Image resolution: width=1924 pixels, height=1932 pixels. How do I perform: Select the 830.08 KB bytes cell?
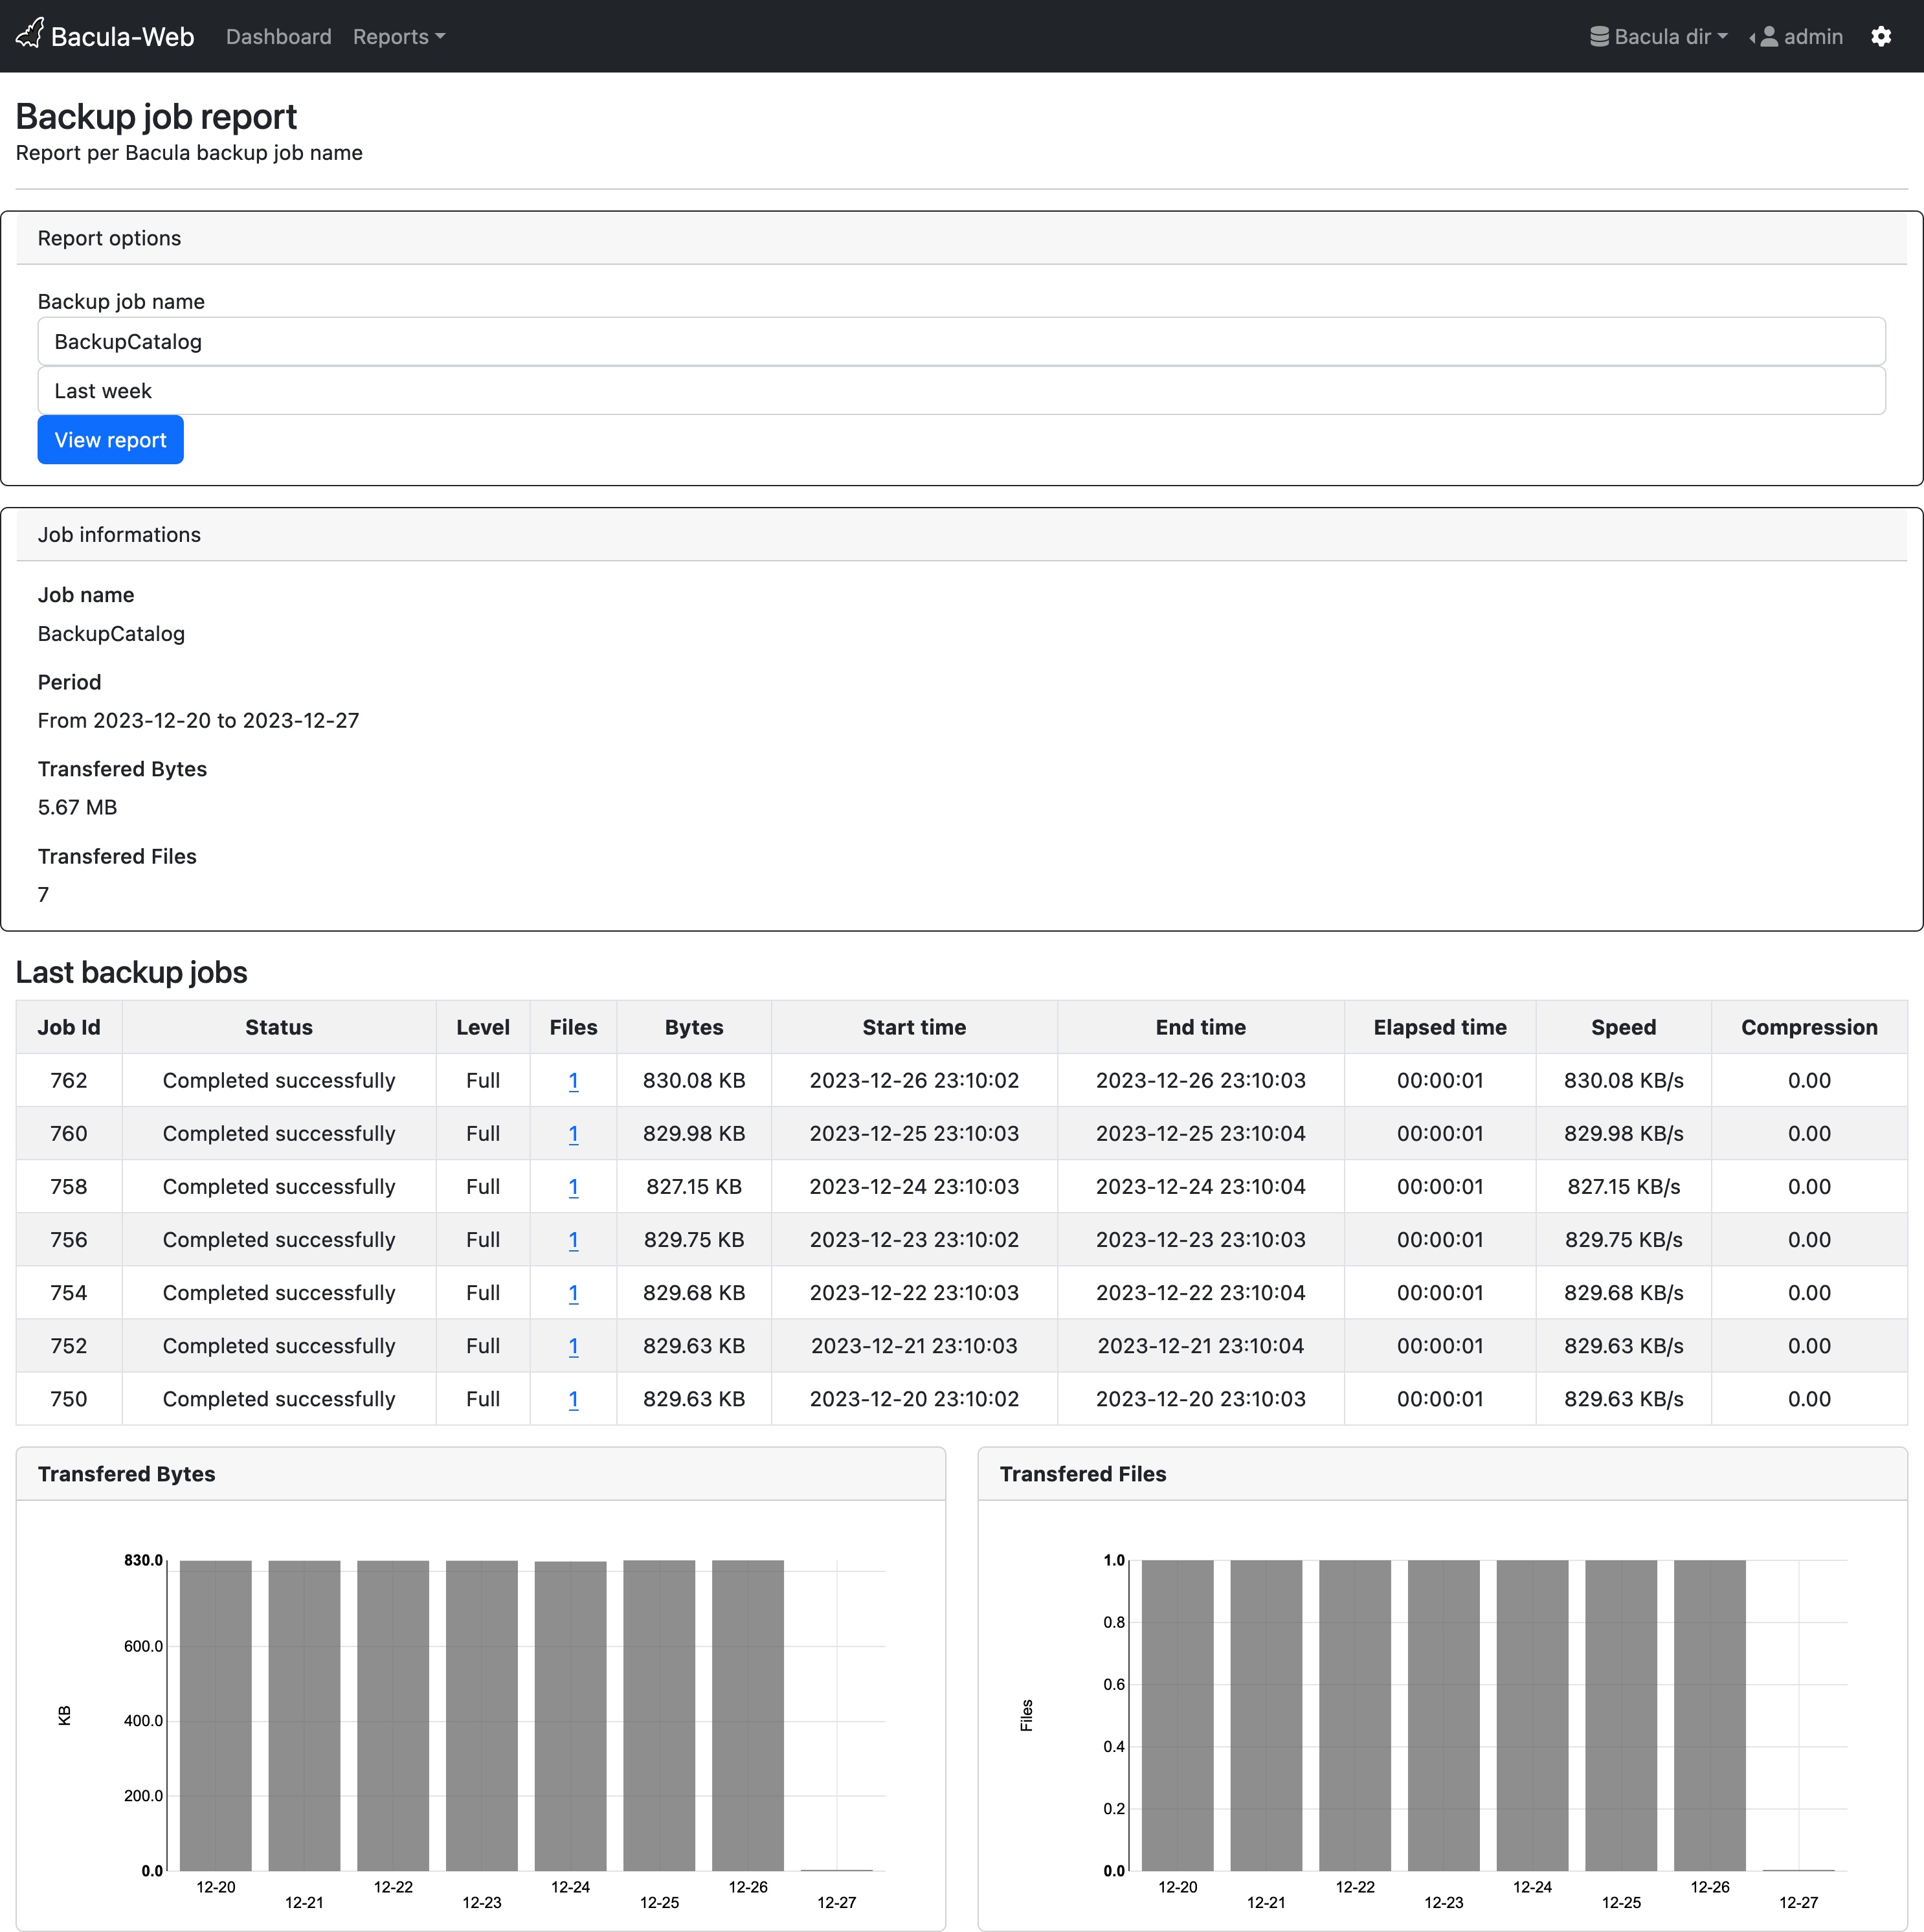pos(694,1081)
